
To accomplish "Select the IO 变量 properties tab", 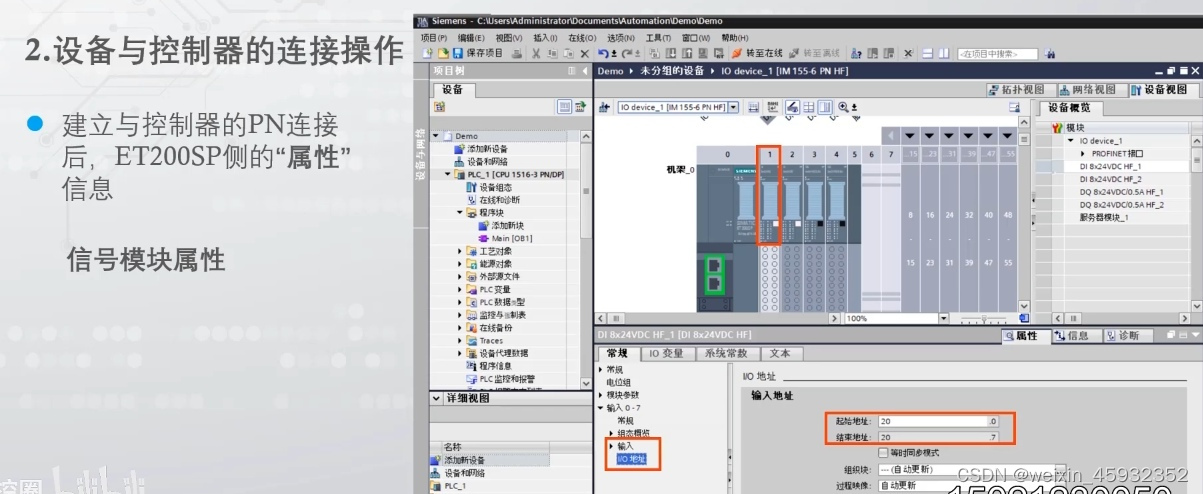I will [666, 353].
